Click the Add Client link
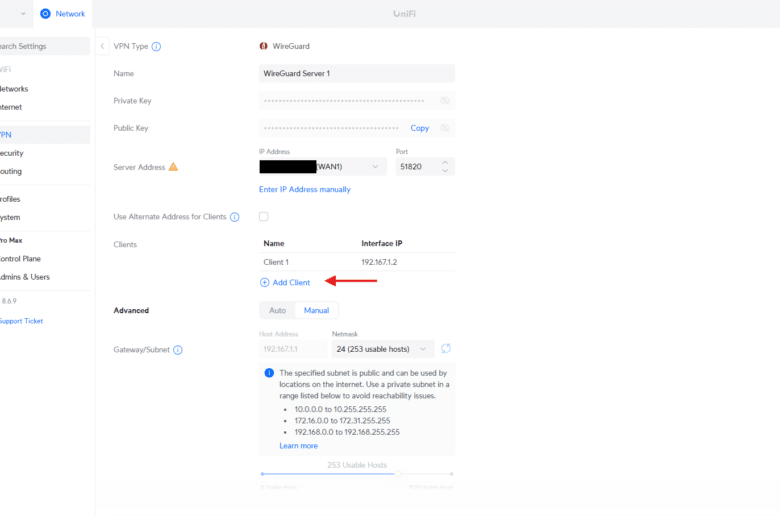This screenshot has height=516, width=780. pyautogui.click(x=291, y=283)
